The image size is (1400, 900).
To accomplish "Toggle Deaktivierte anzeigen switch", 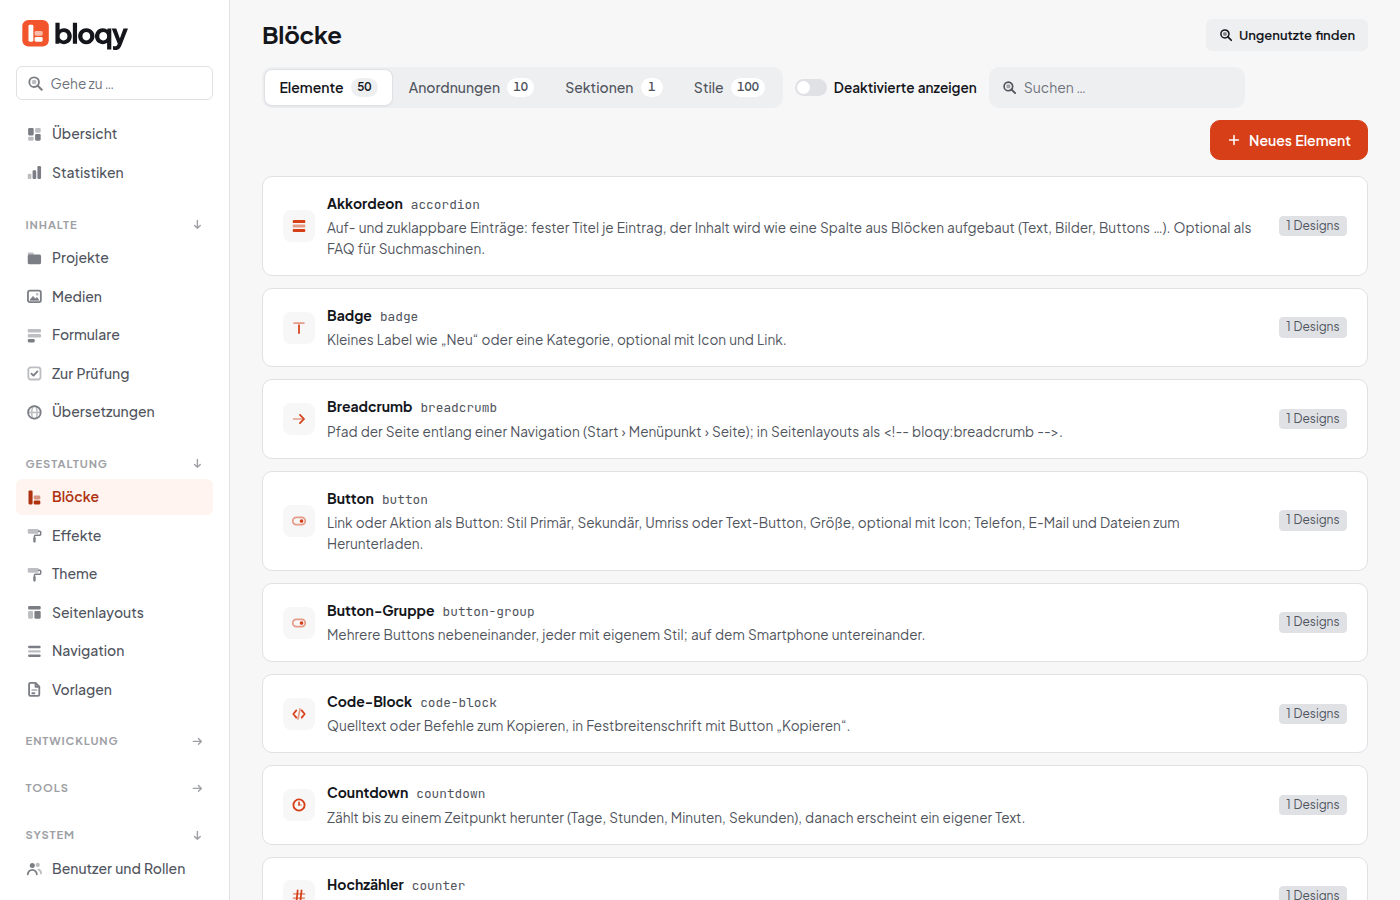I will (811, 88).
